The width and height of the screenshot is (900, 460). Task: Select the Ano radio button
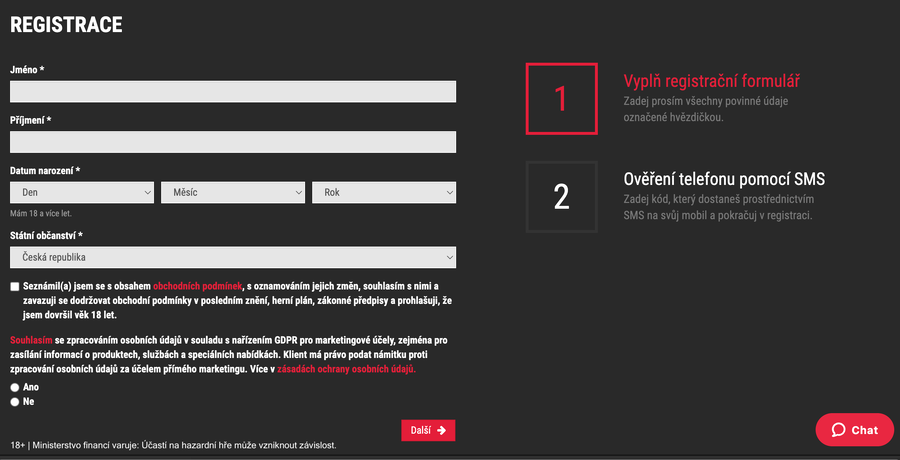tap(15, 386)
